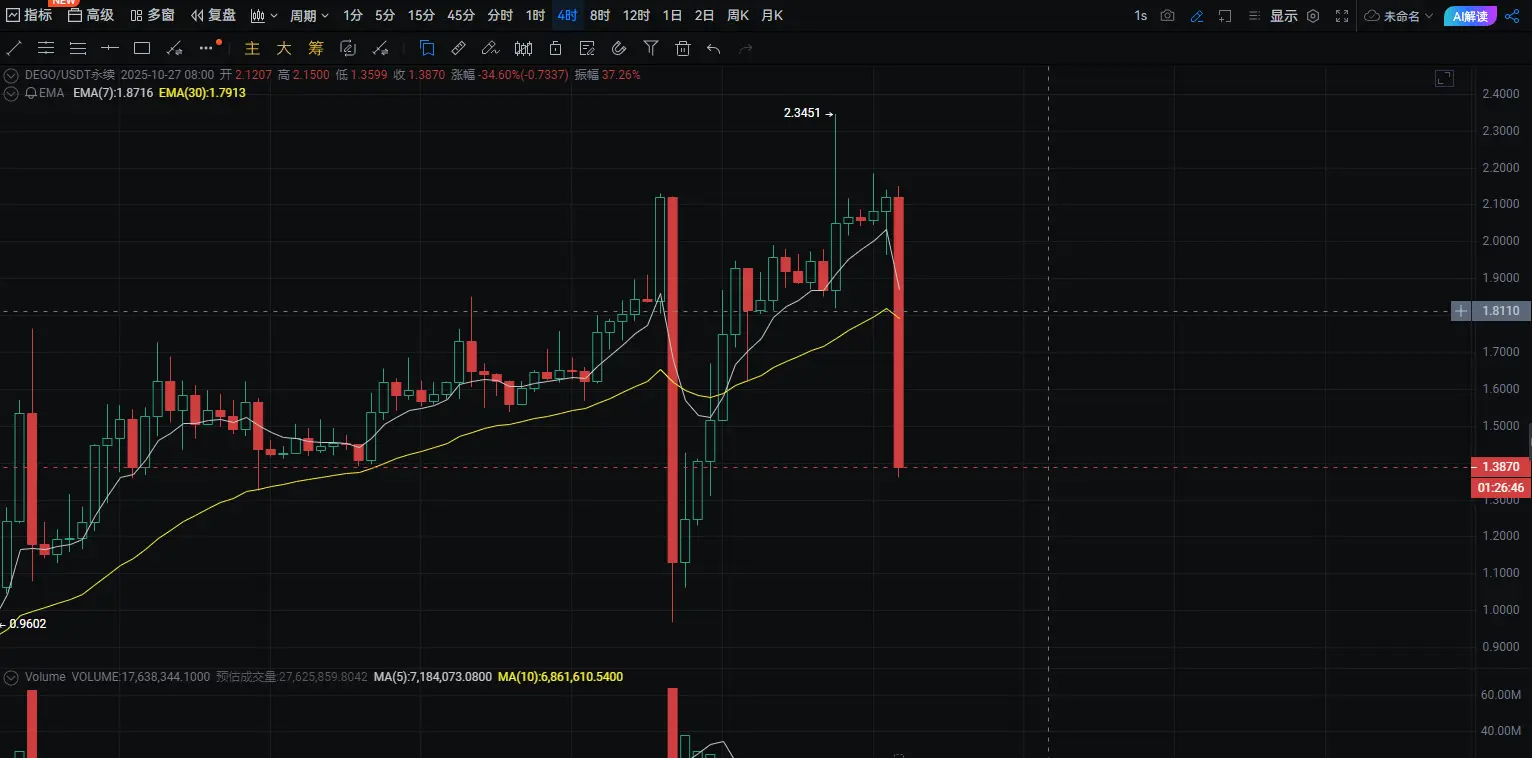The height and width of the screenshot is (758, 1532).
Task: Select the three parallel lines tool
Action: [78, 47]
